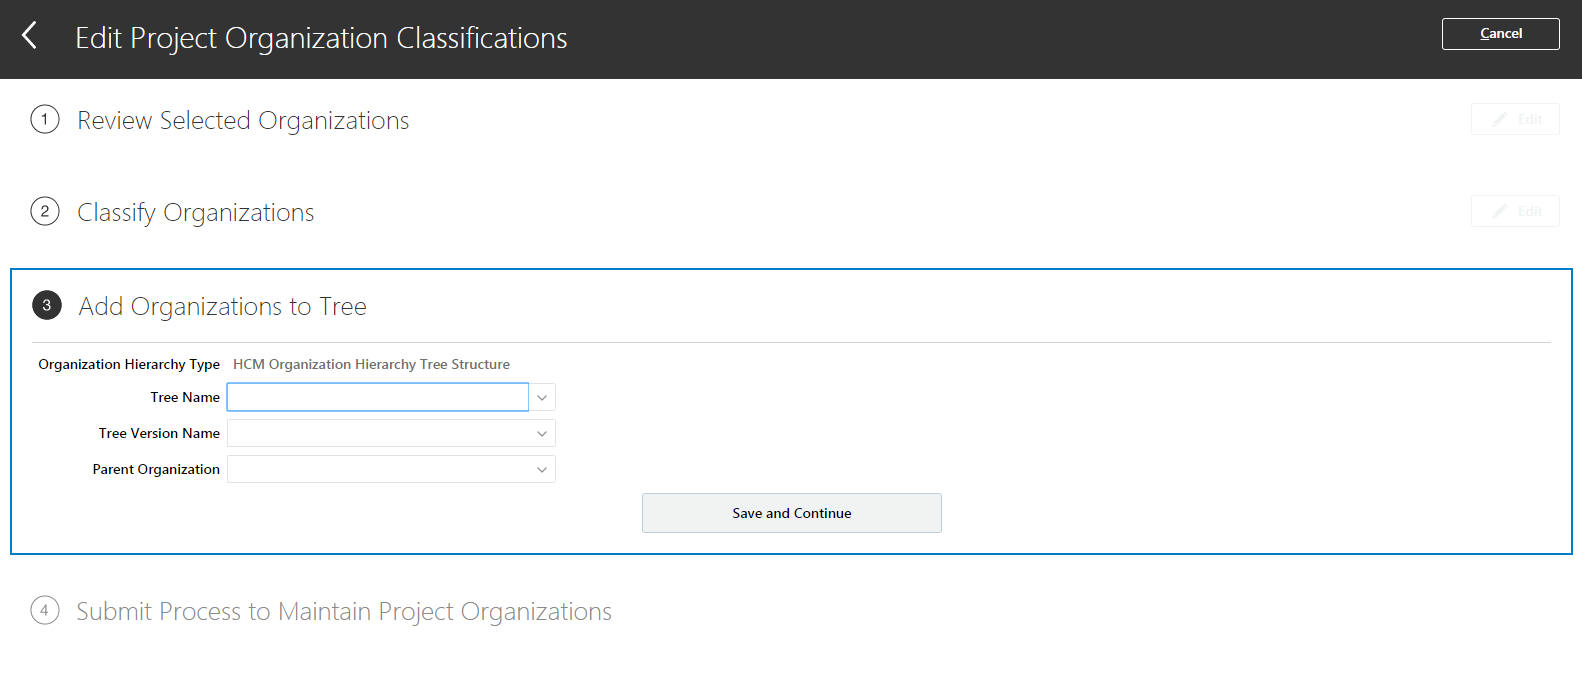Click the back arrow in the header
The image size is (1582, 686).
(x=30, y=37)
